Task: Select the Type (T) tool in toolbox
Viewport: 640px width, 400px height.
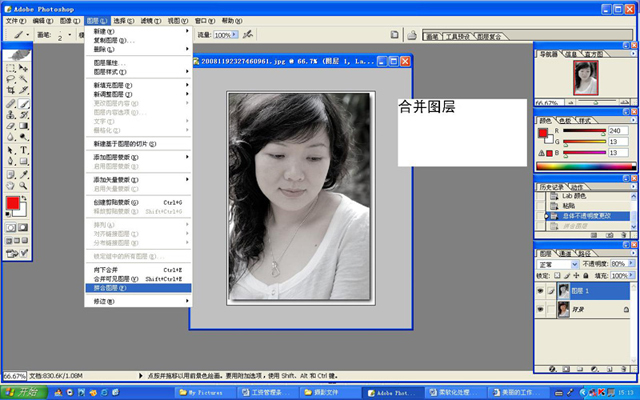Action: [x=23, y=150]
